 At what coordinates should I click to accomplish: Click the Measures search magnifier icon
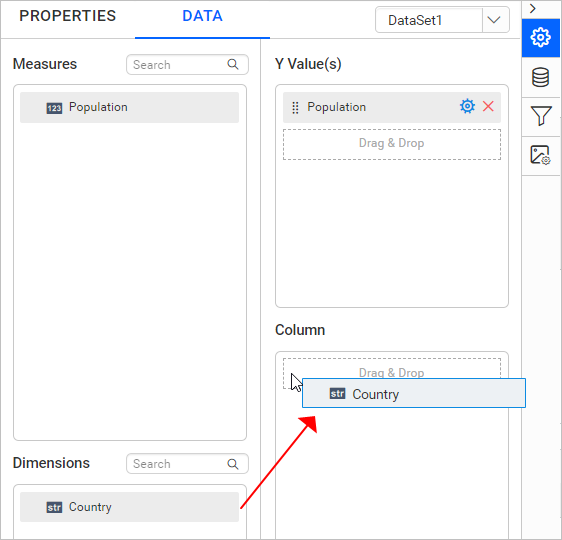pos(233,64)
